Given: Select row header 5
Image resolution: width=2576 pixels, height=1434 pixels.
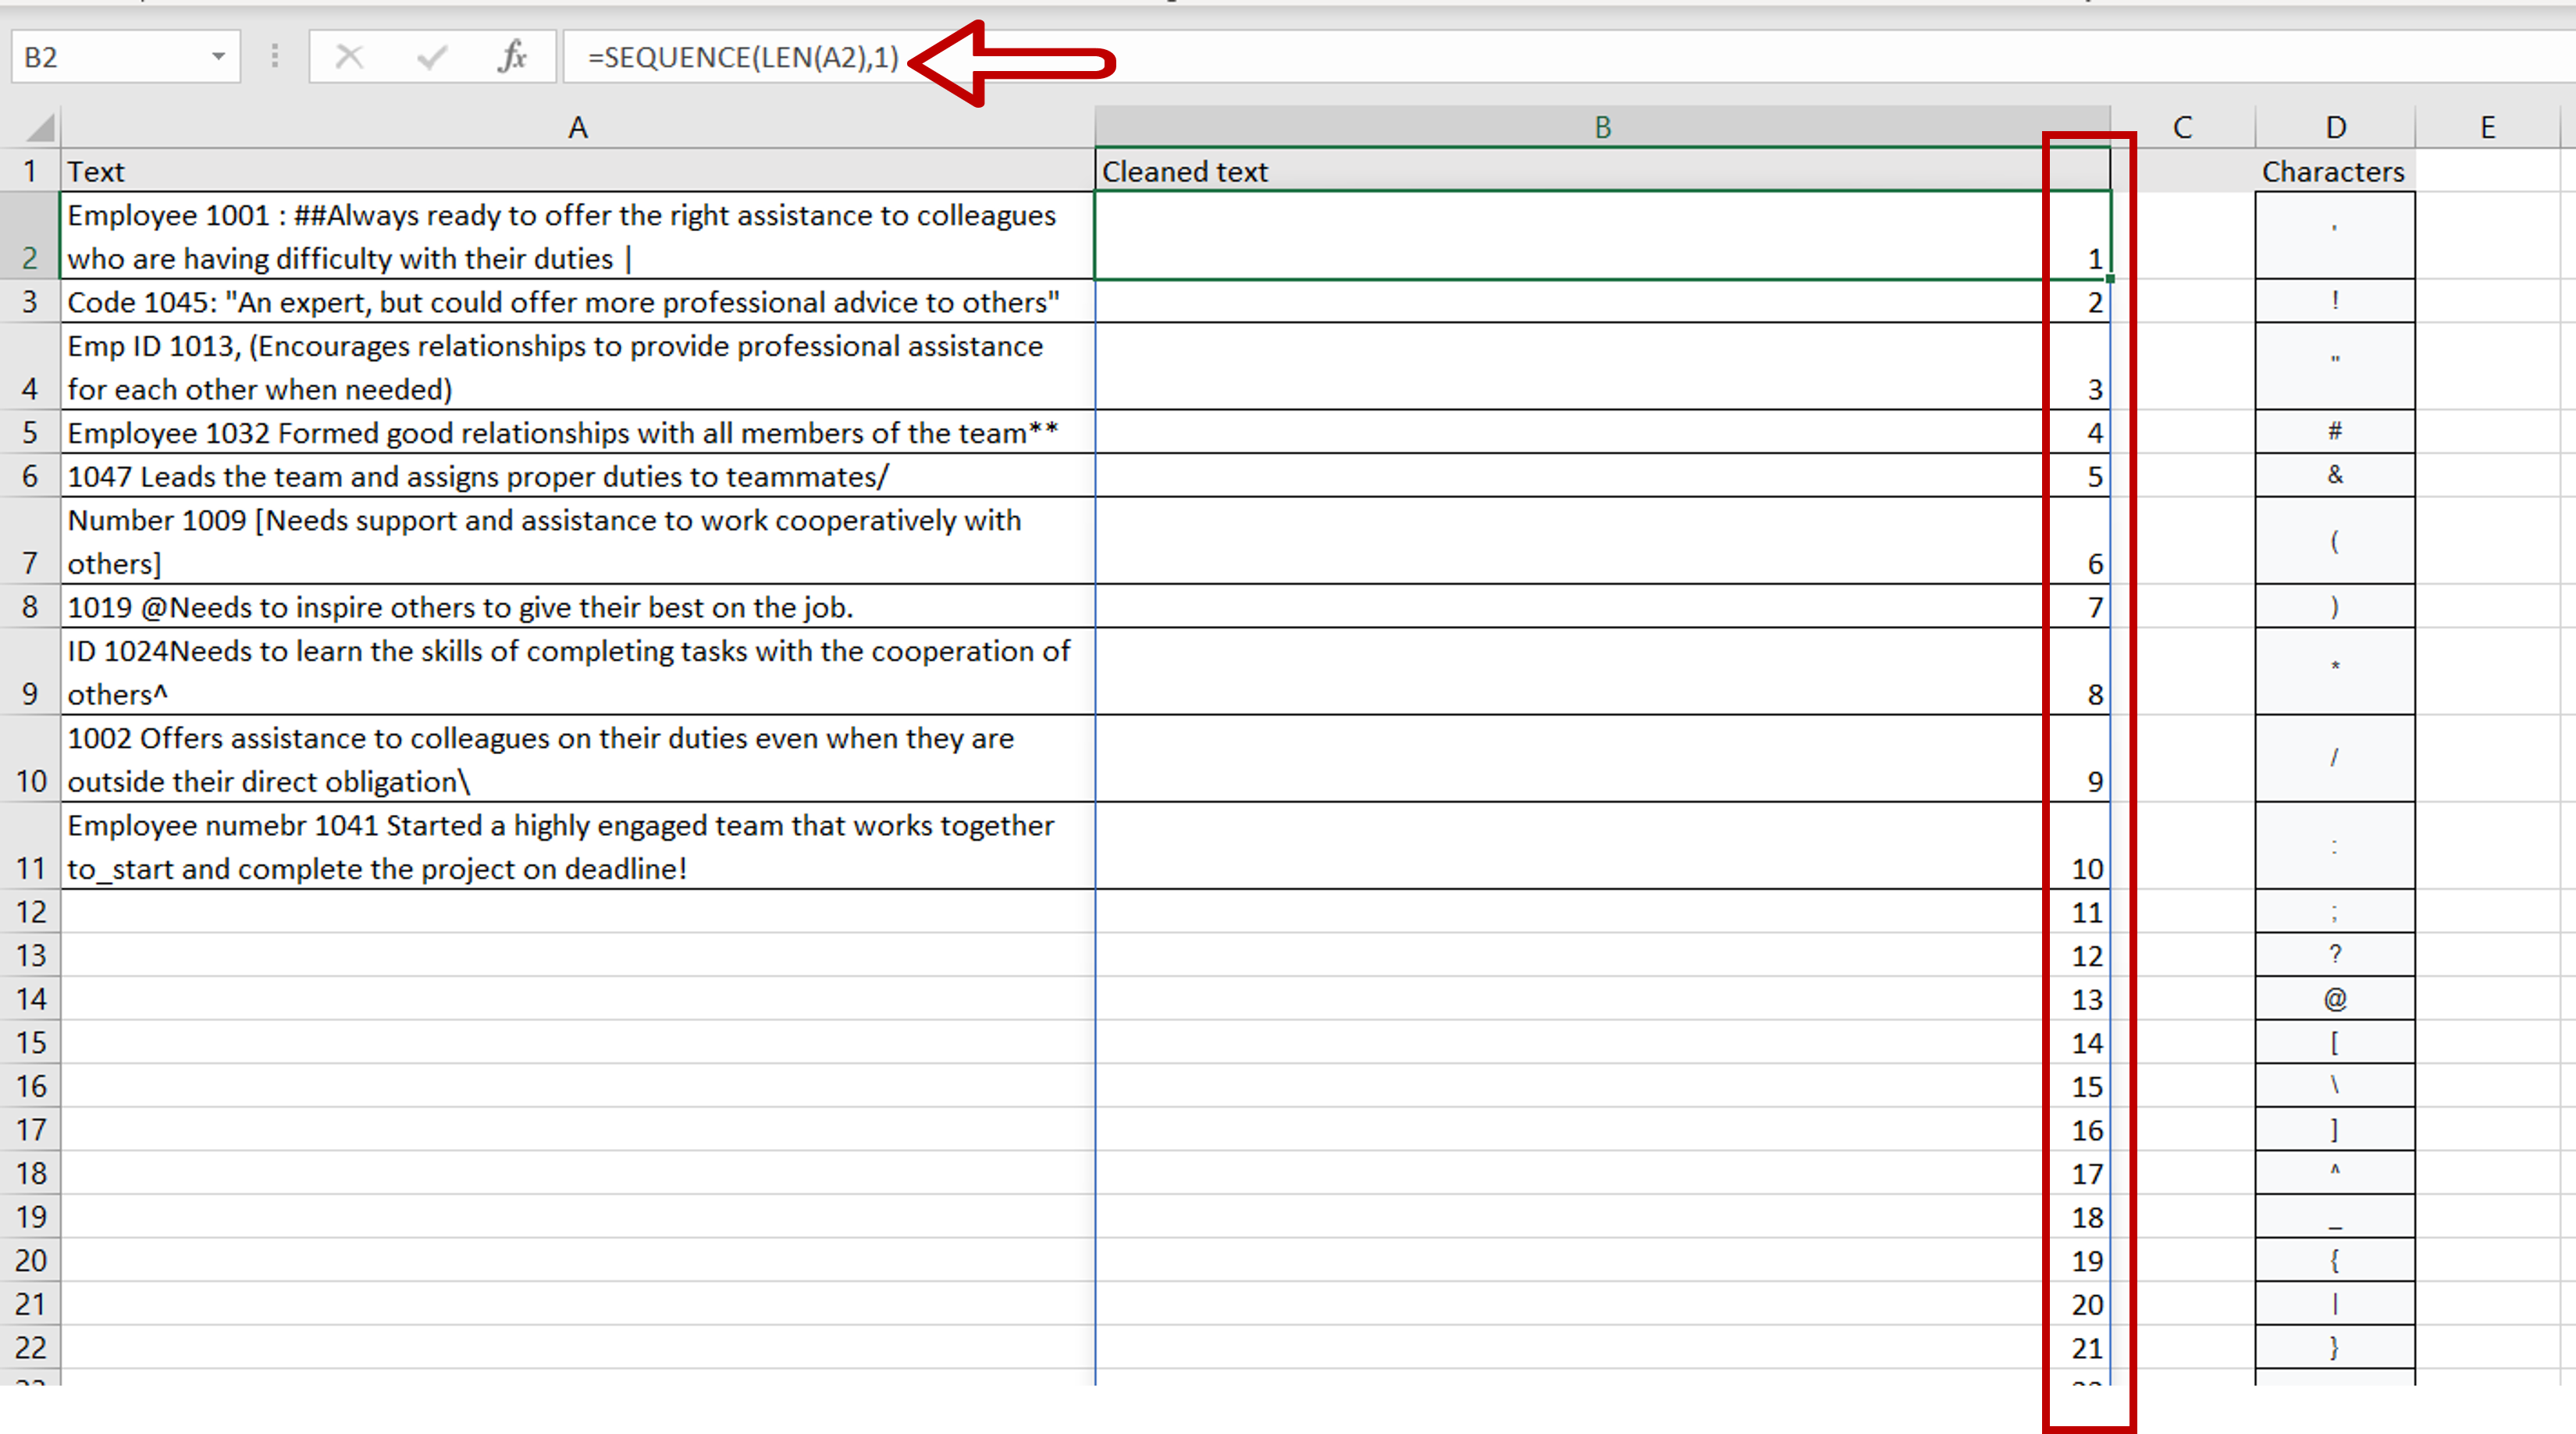Looking at the screenshot, I should tap(30, 432).
